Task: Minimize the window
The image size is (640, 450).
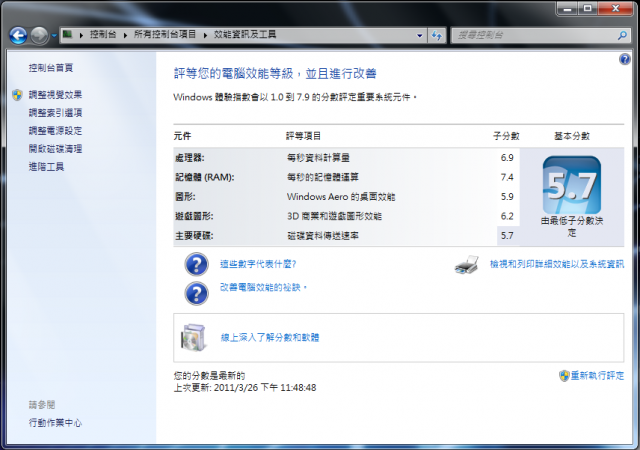Action: [567, 9]
